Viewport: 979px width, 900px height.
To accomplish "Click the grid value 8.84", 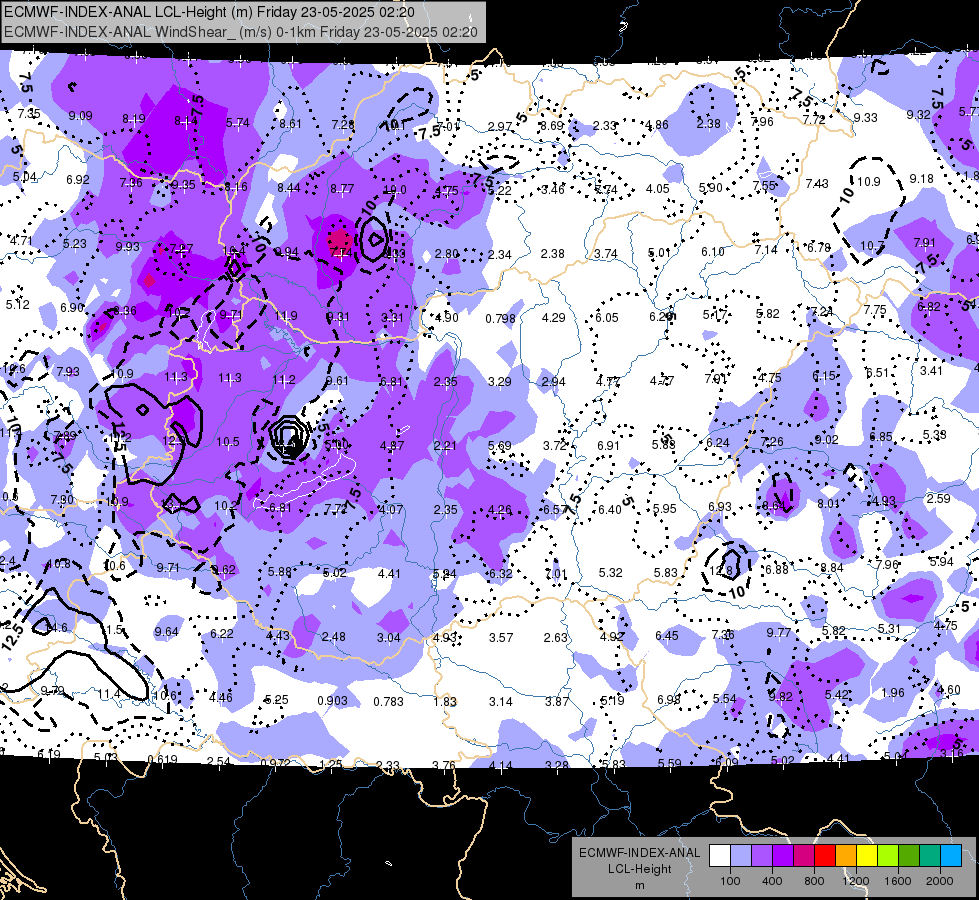I will (x=832, y=567).
